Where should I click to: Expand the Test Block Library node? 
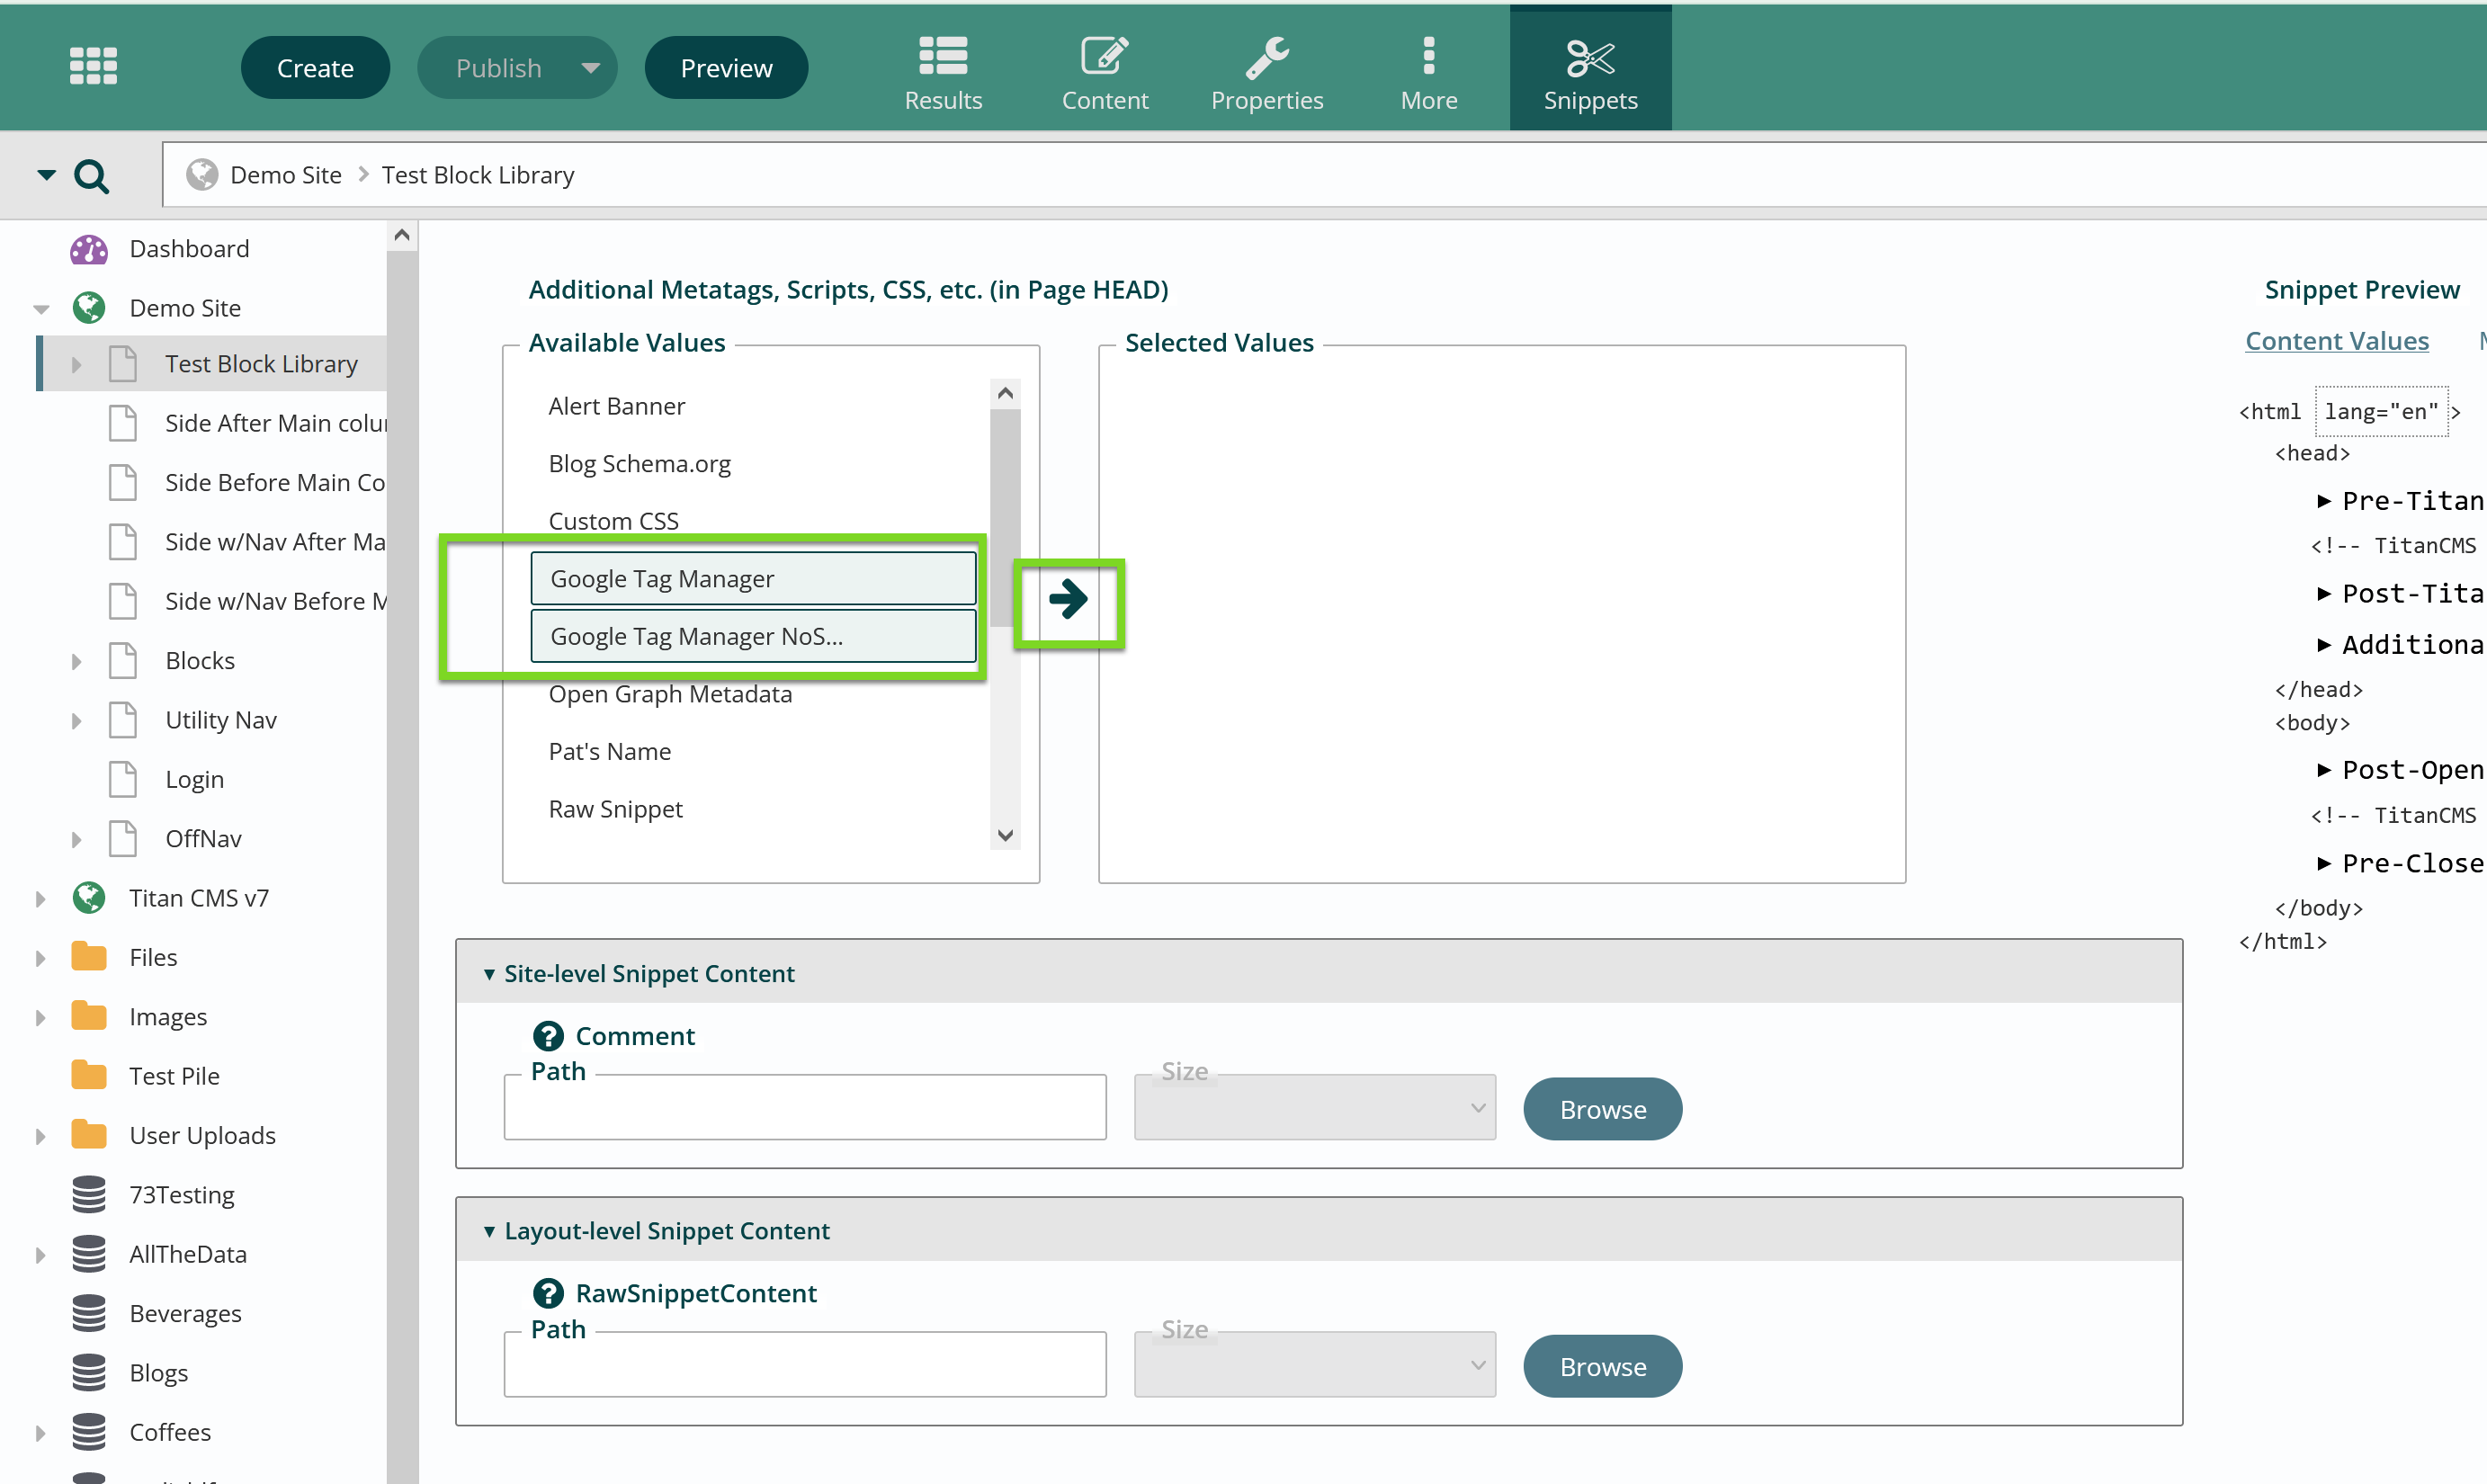pos(76,365)
